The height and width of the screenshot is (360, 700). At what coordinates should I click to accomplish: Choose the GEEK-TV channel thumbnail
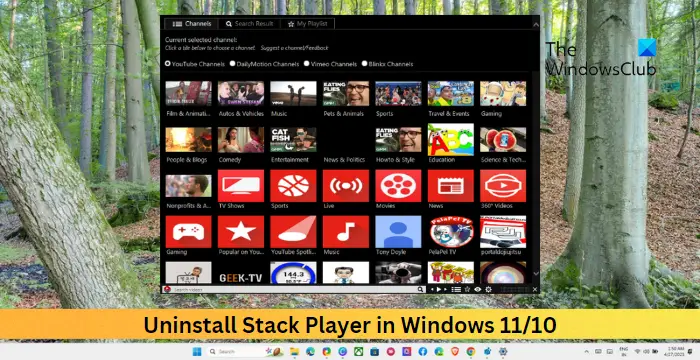pos(241,273)
